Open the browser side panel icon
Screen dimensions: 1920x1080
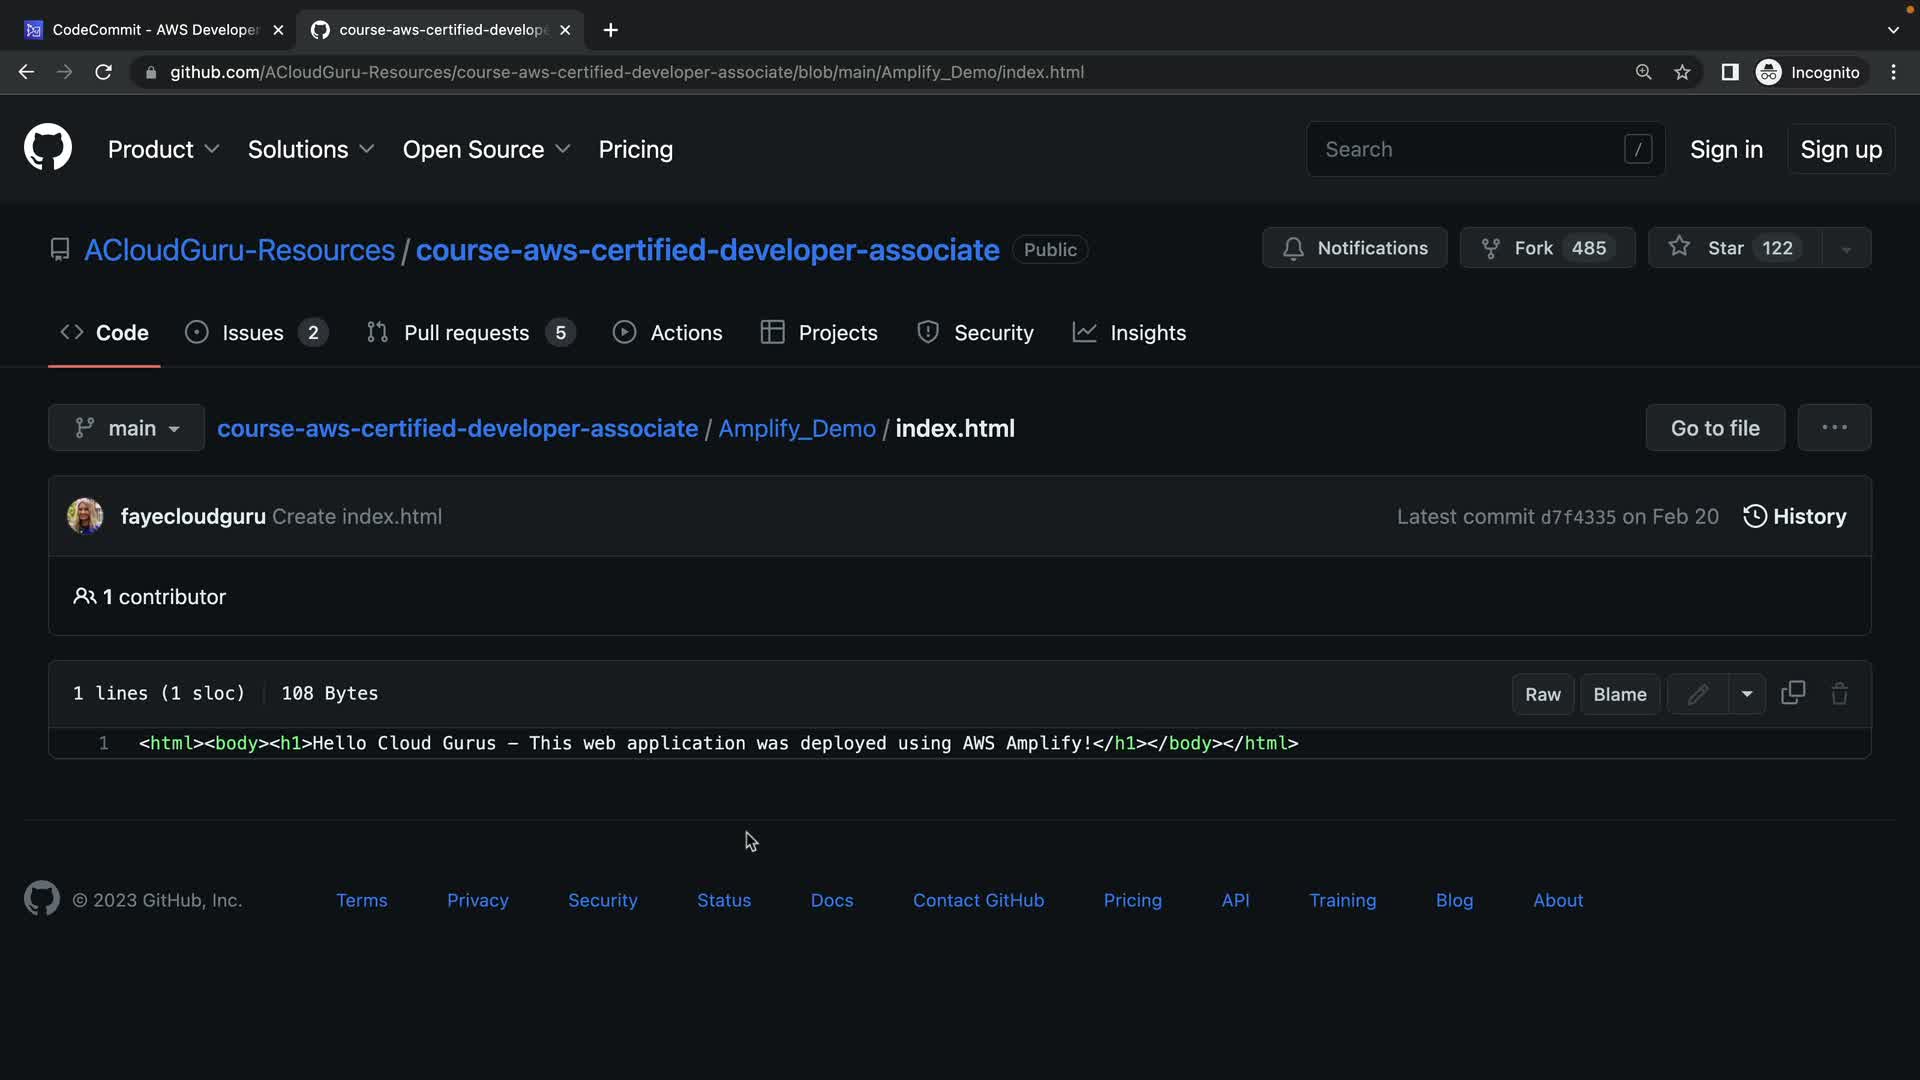tap(1729, 72)
